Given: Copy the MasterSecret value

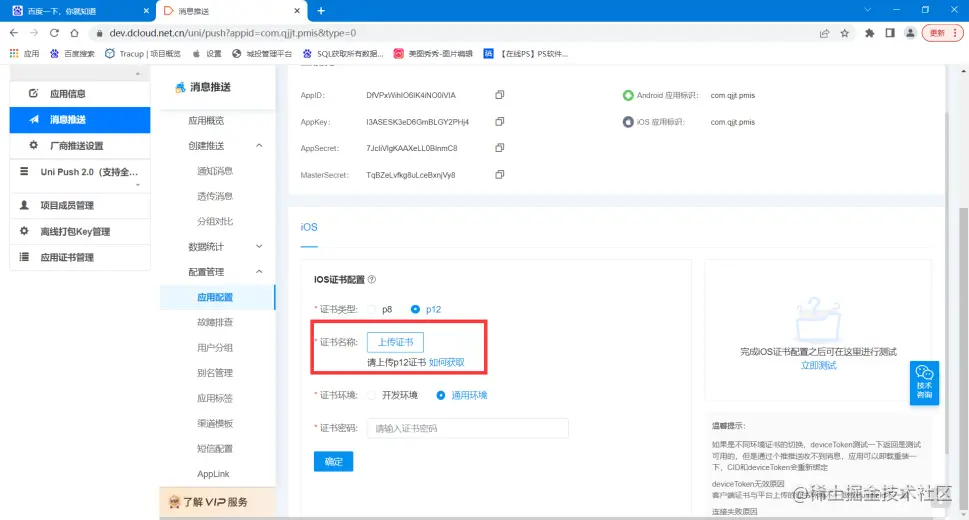Looking at the screenshot, I should pyautogui.click(x=499, y=174).
